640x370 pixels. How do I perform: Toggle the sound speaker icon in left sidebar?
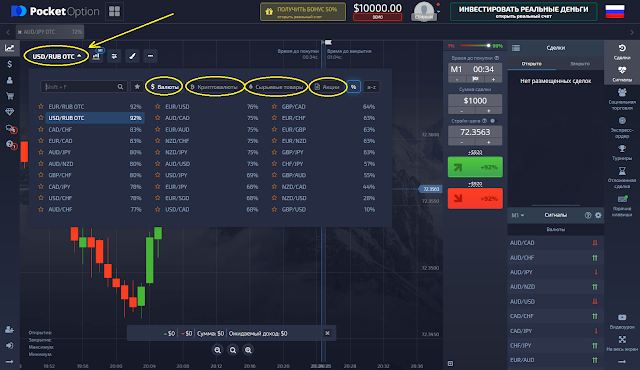9,346
